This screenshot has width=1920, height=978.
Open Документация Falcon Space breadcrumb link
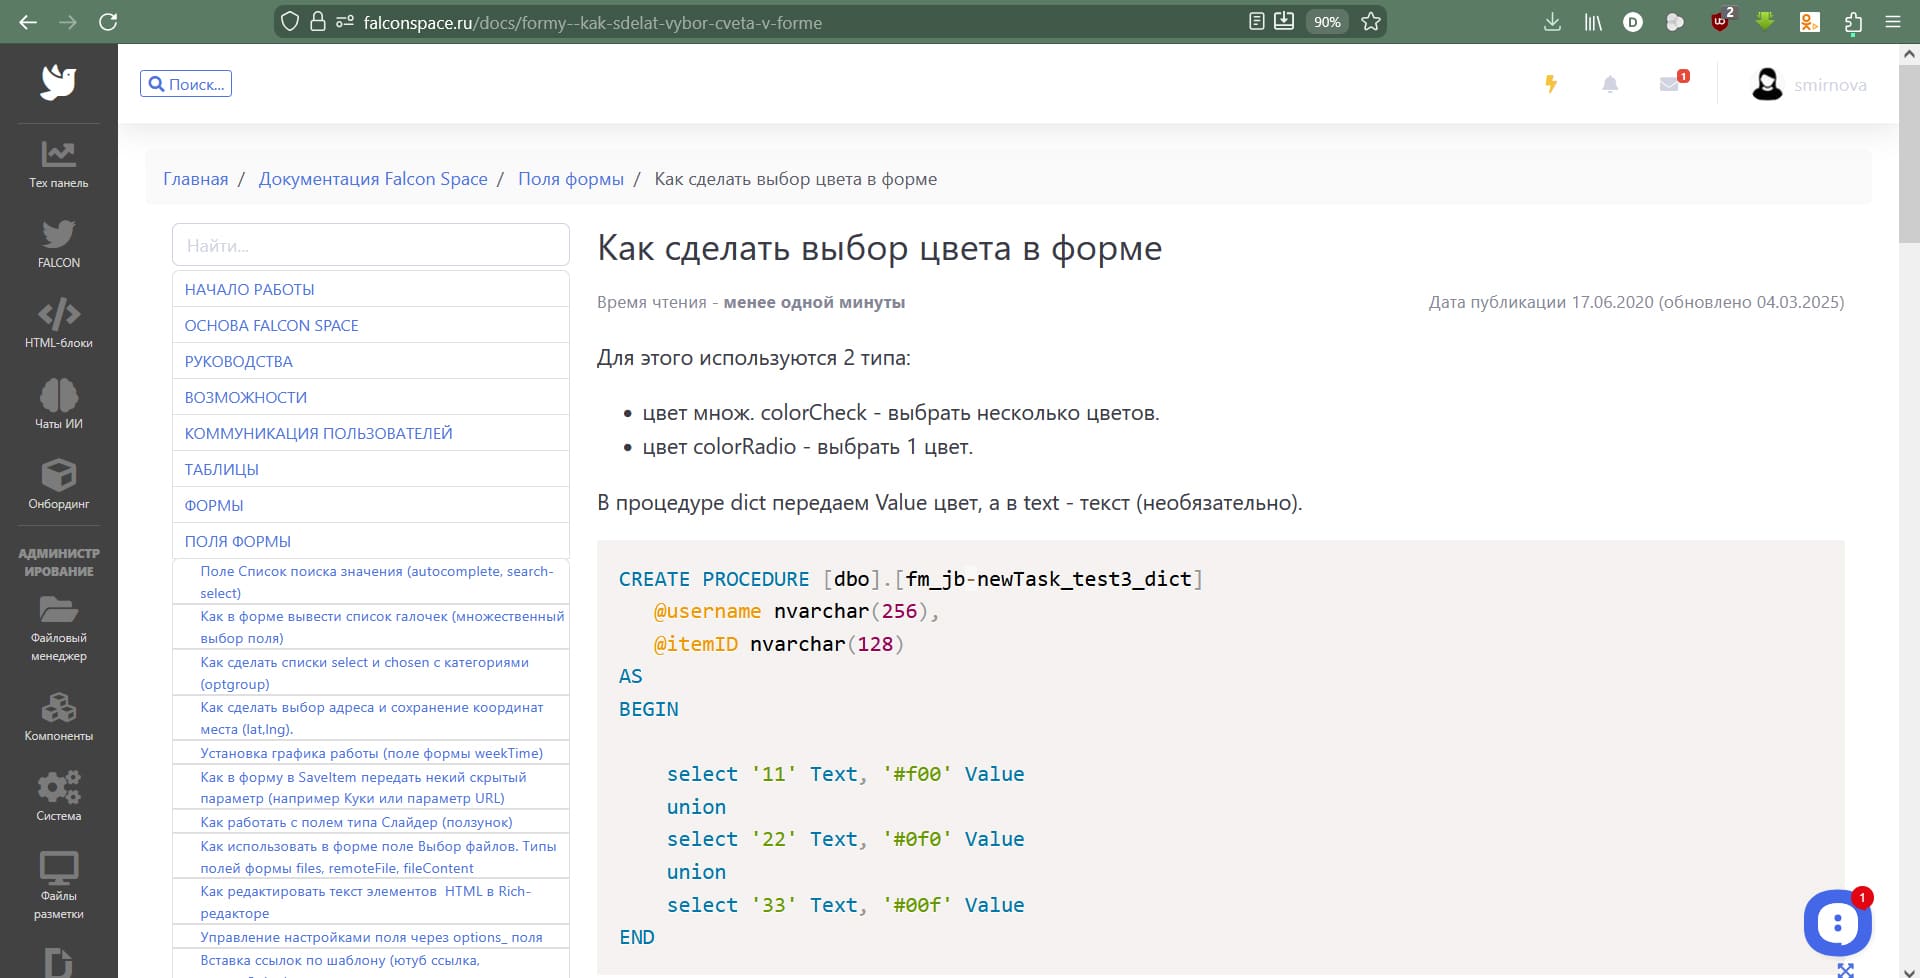373,179
